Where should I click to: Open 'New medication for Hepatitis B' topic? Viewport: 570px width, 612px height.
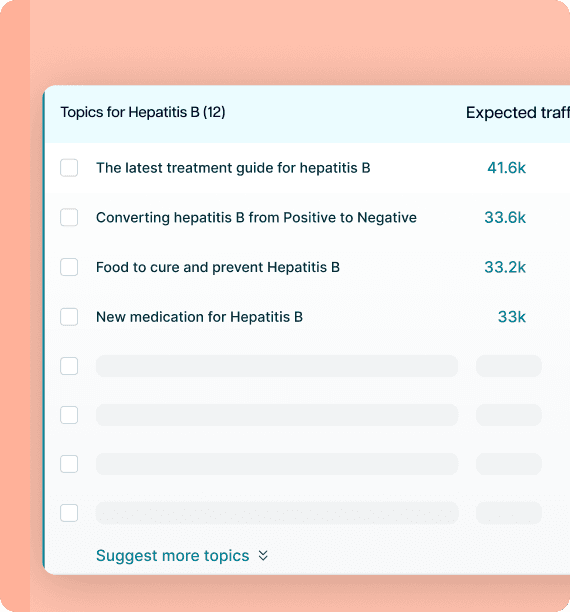(x=199, y=317)
